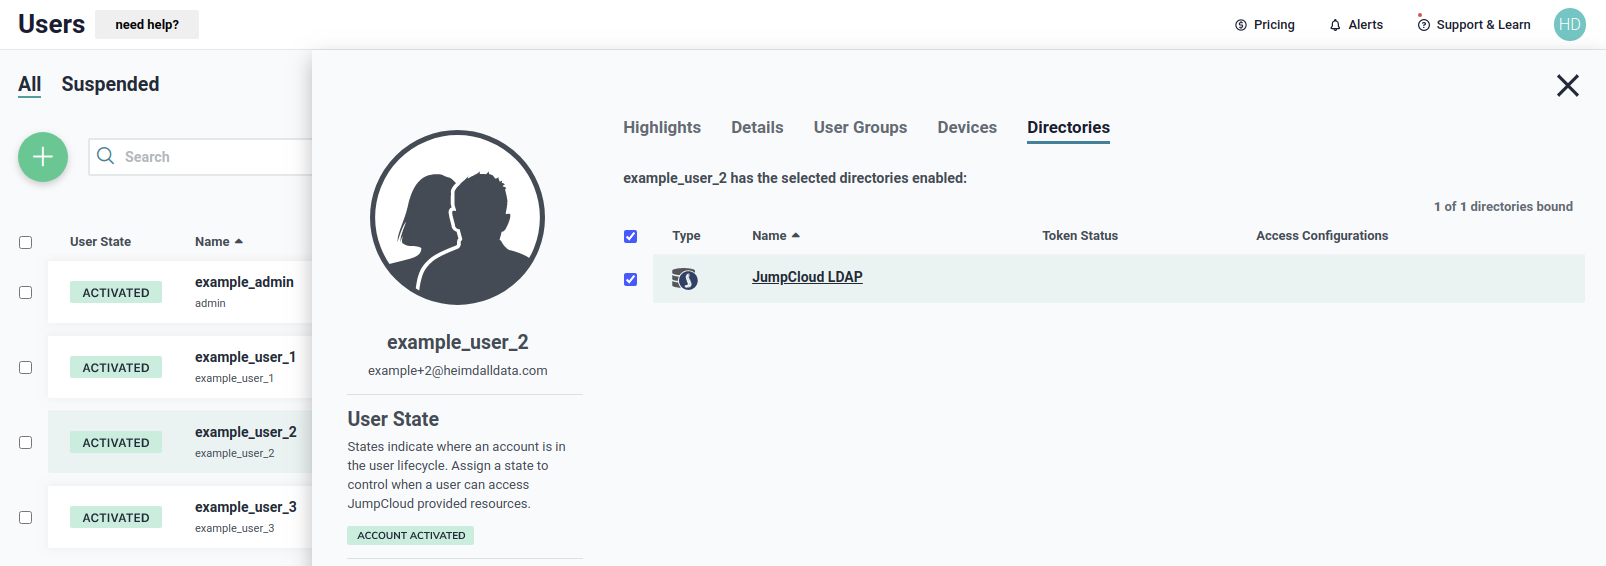Toggle the select-all directories checkbox
Image resolution: width=1606 pixels, height=566 pixels.
[x=630, y=236]
